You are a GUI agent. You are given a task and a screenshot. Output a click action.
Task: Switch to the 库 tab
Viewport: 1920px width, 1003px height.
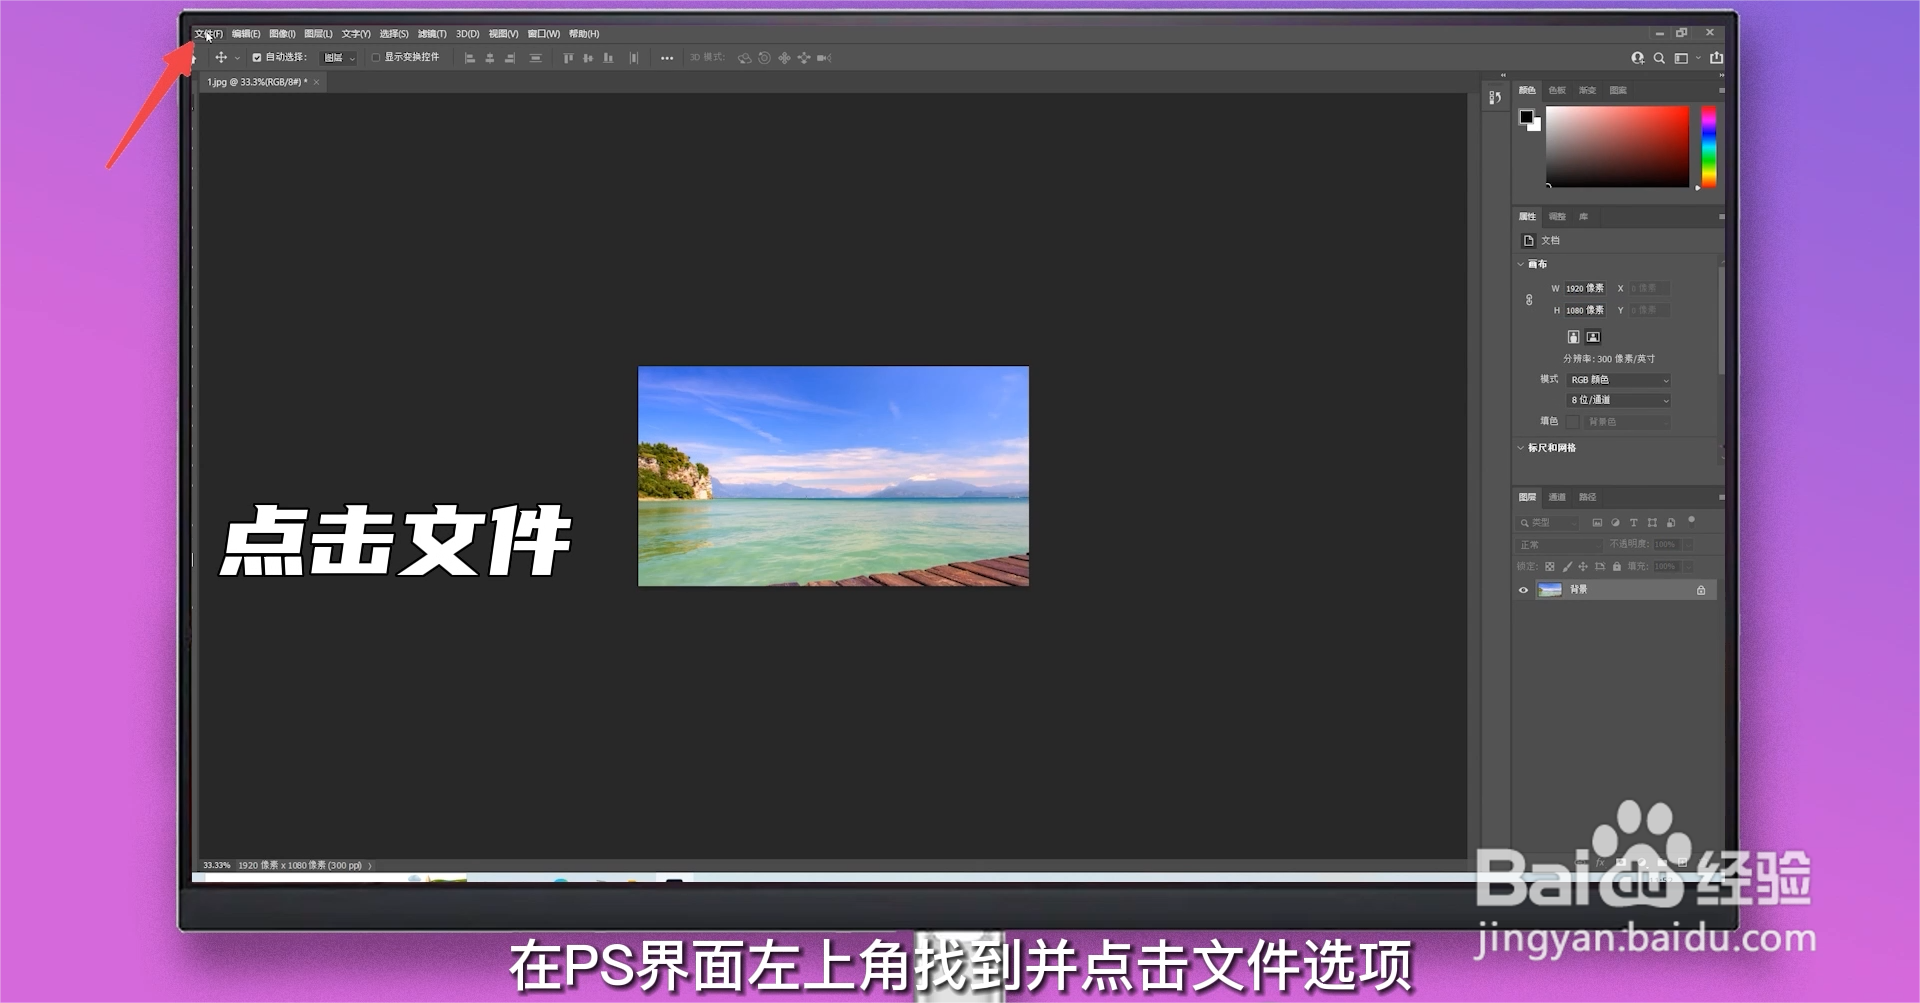click(x=1583, y=216)
